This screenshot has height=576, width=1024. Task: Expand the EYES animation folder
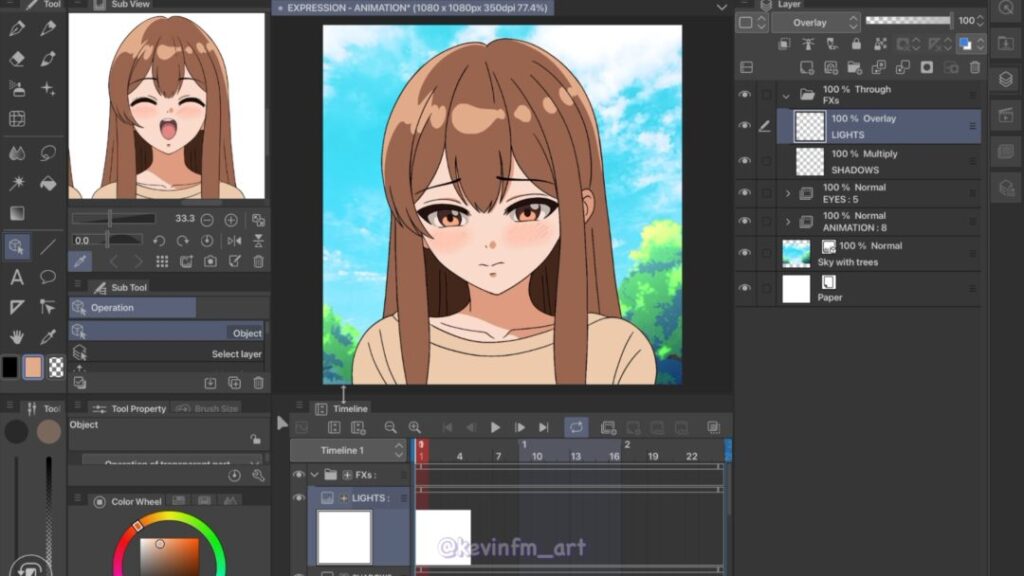tap(787, 193)
